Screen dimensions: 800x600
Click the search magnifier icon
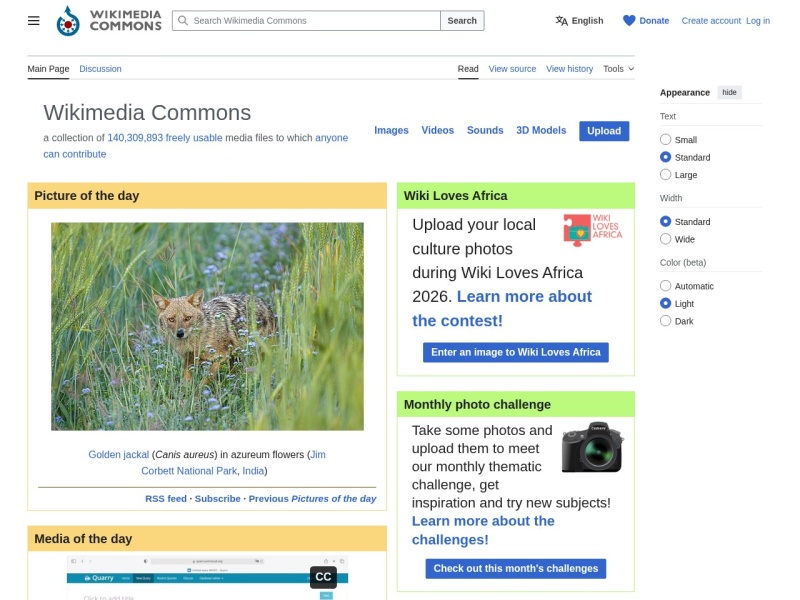(183, 20)
